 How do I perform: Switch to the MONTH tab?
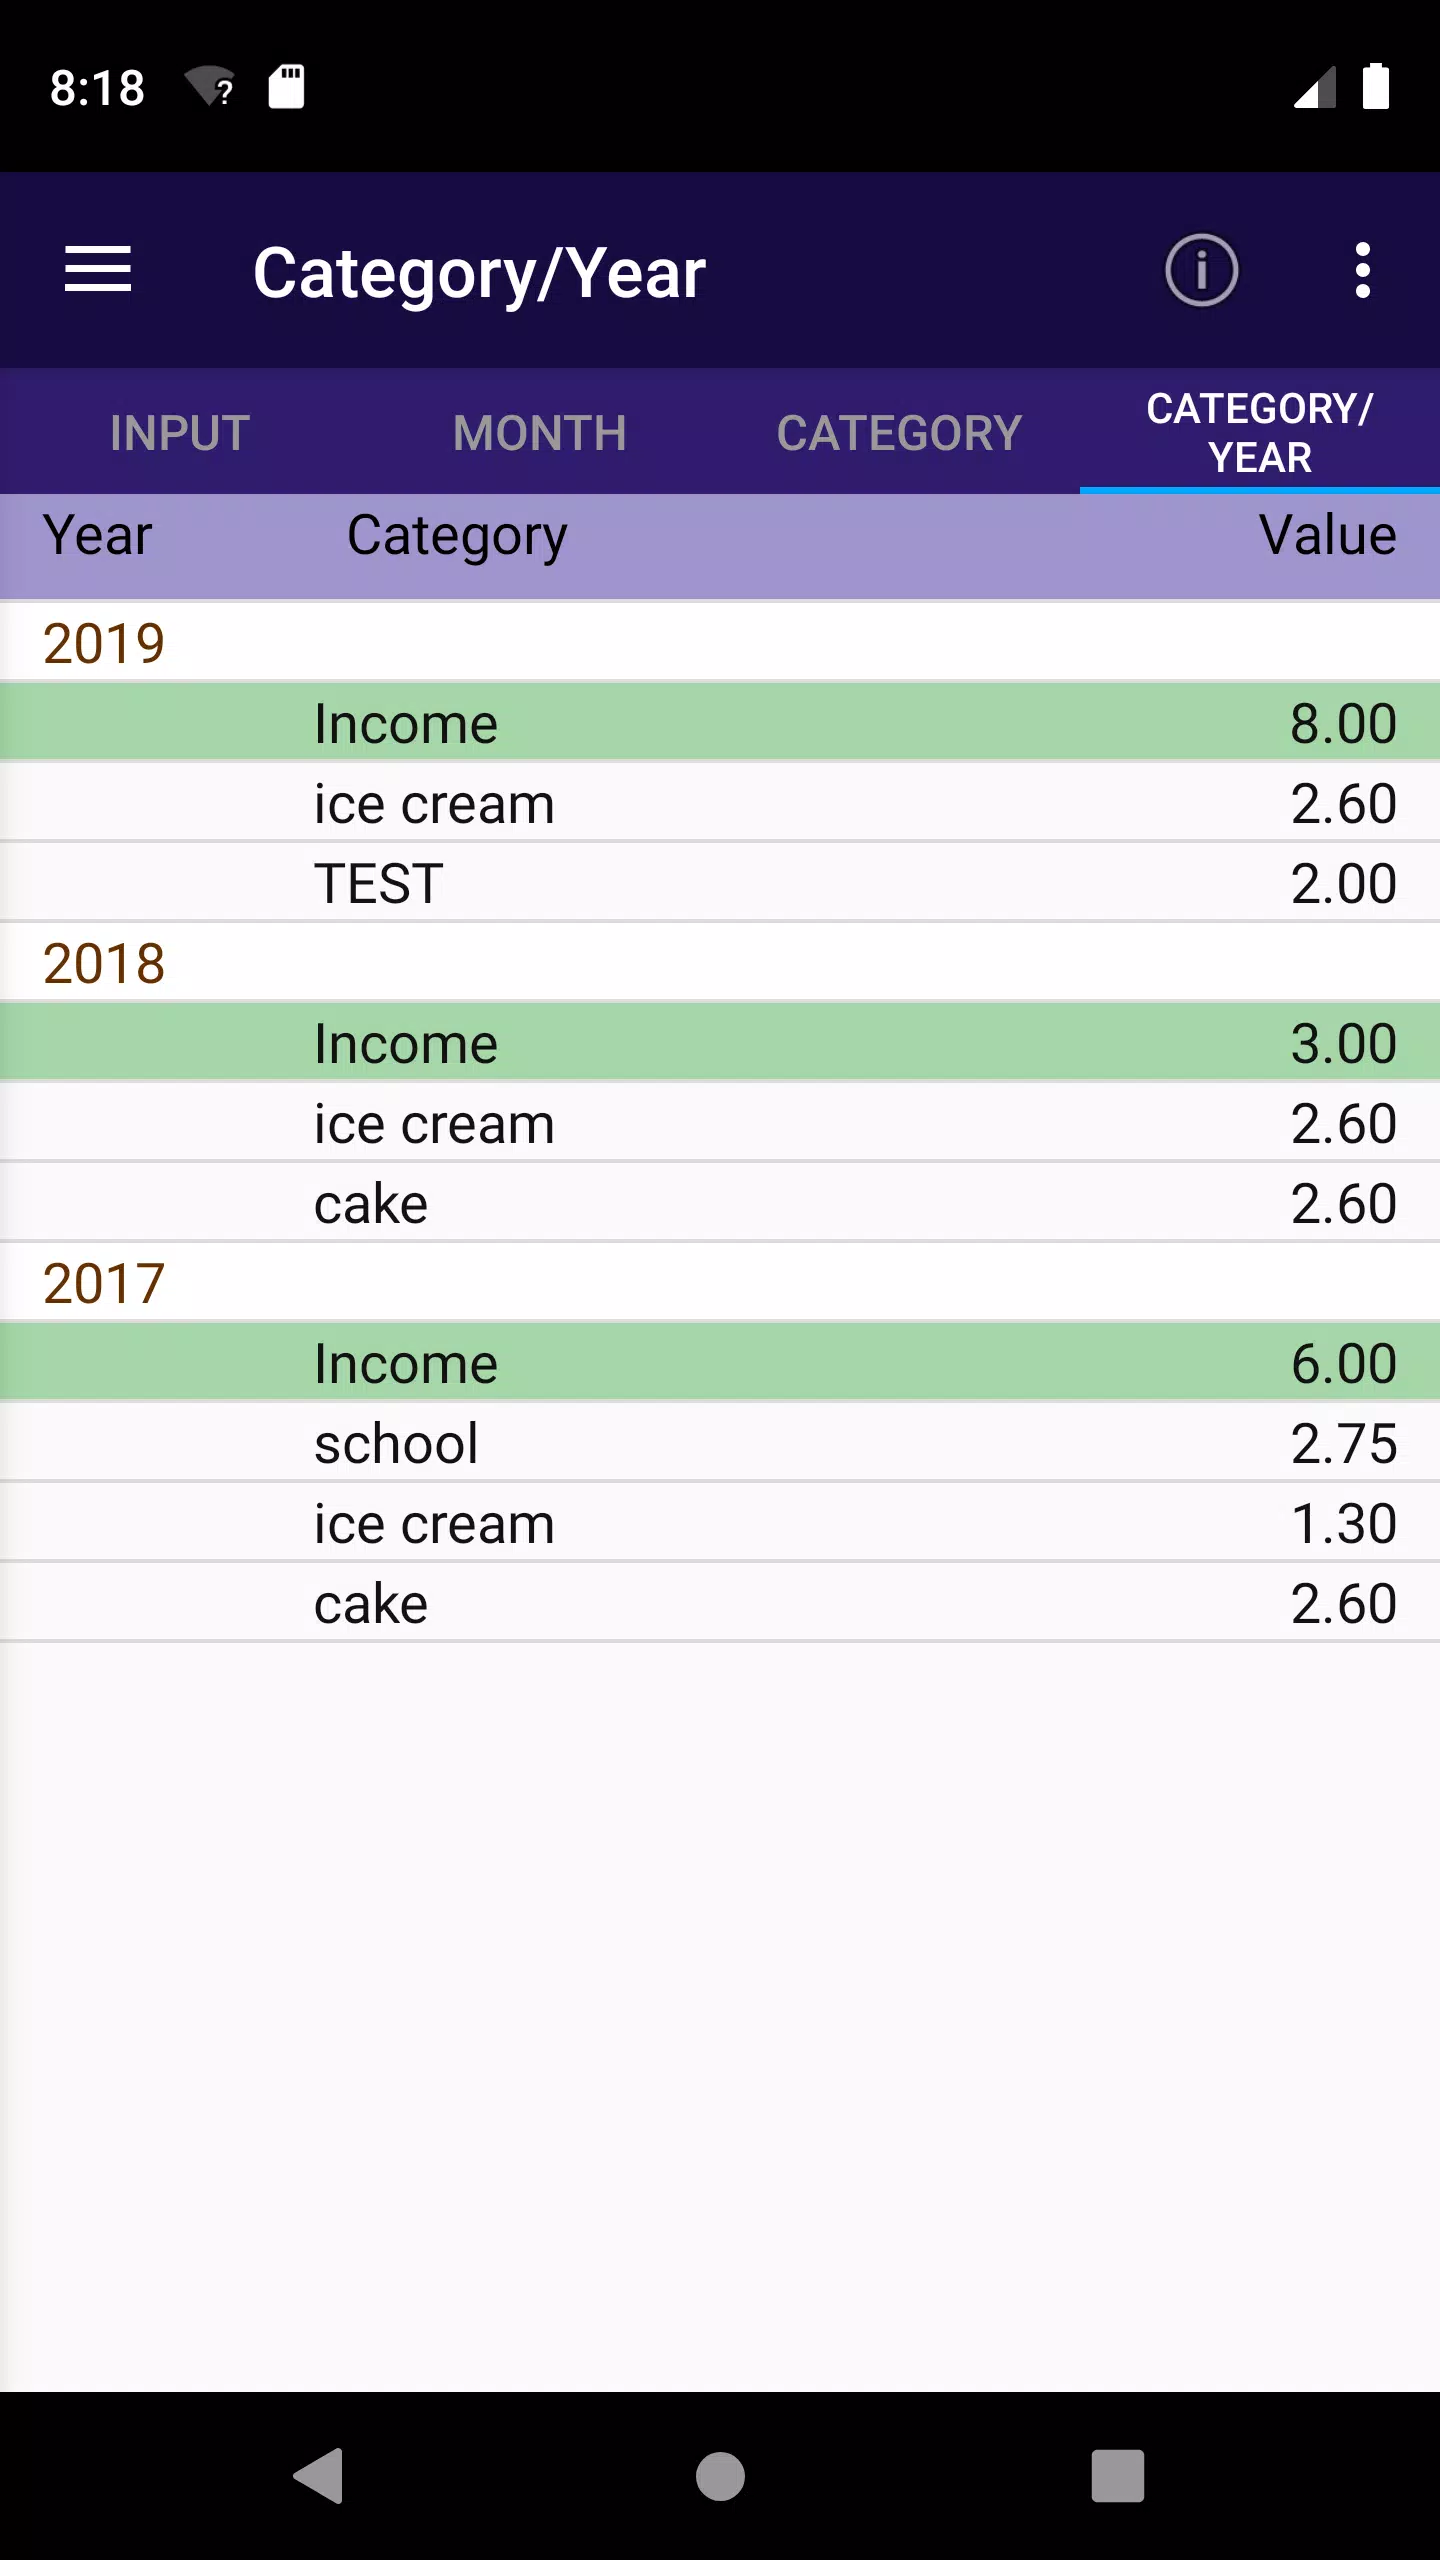[x=540, y=432]
